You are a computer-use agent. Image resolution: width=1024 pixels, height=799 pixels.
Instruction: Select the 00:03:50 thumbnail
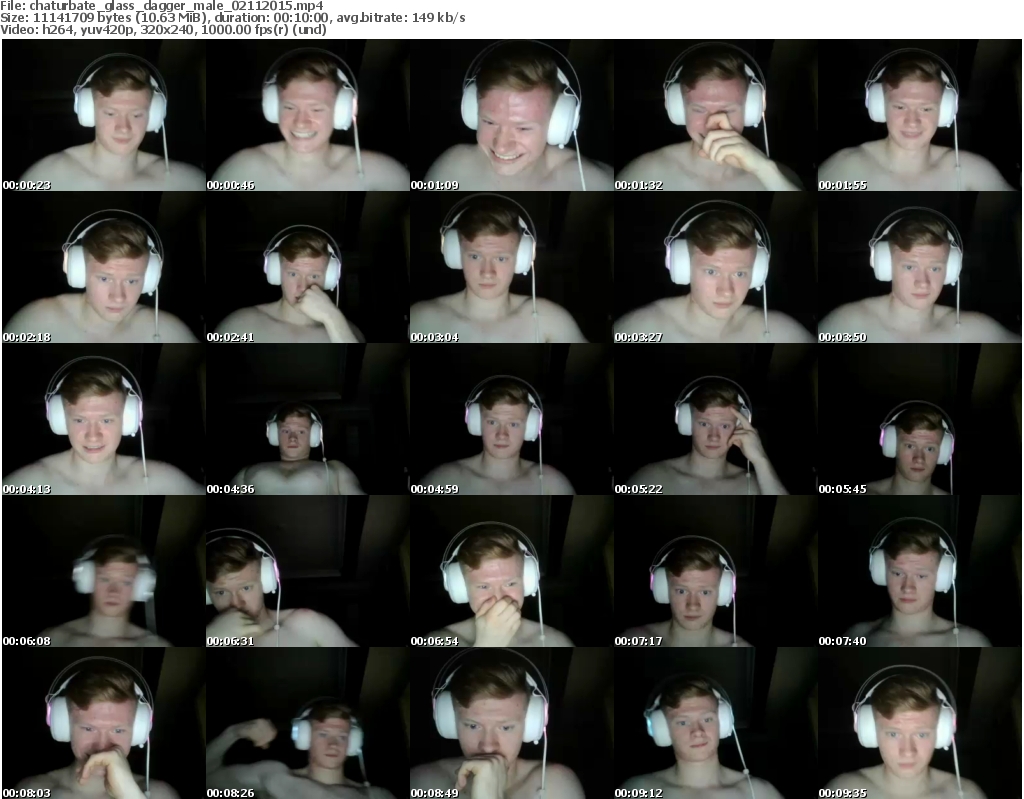[x=920, y=267]
